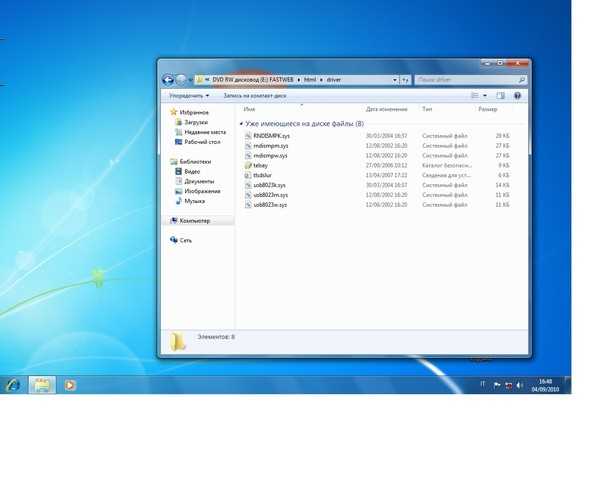600x480 pixels.
Task: Click the computer icon beside Компьютер
Action: coord(174,220)
